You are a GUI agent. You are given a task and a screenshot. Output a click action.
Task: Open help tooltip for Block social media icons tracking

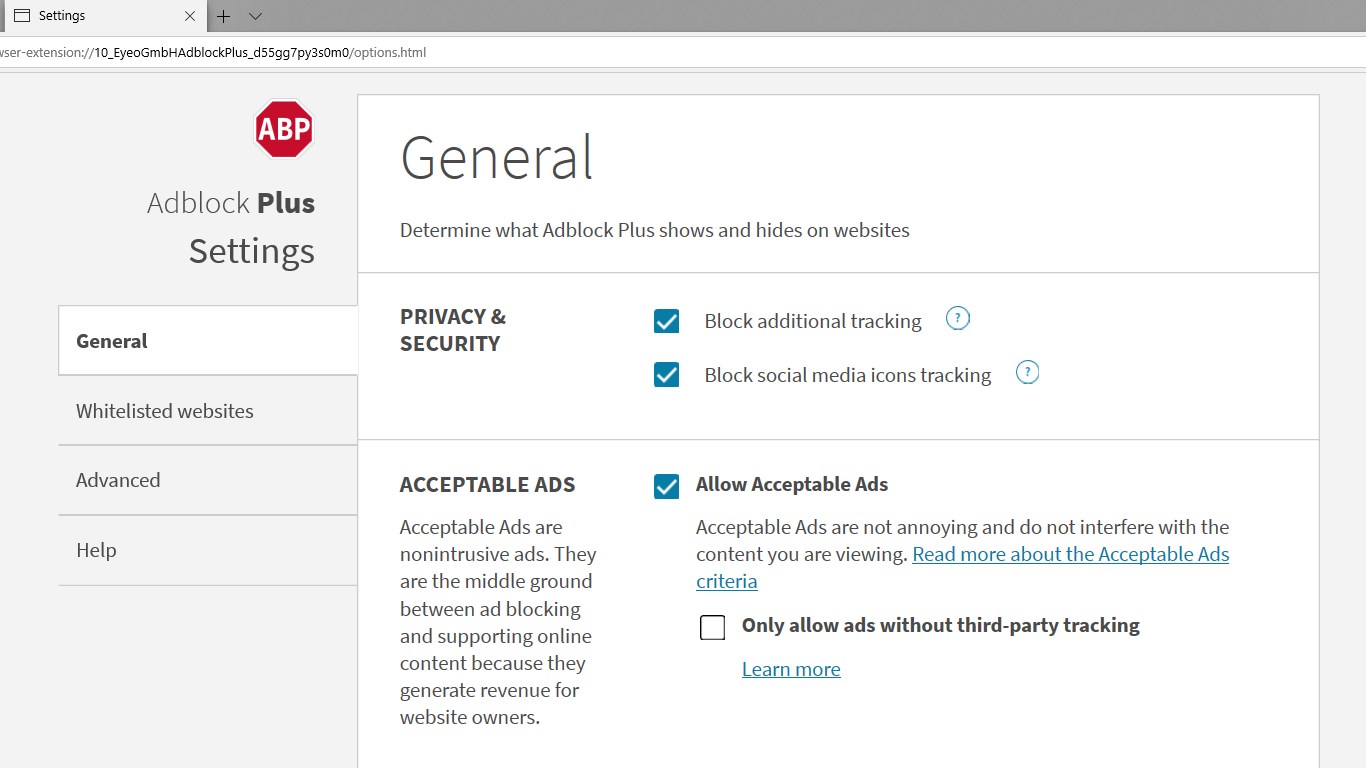1027,371
